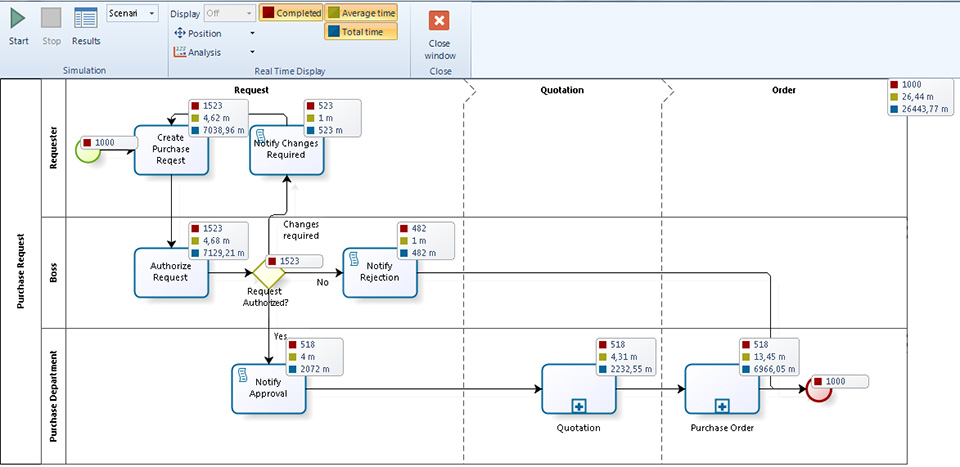This screenshot has height=467, width=960.
Task: Click the Boss lane header
Action: point(53,272)
